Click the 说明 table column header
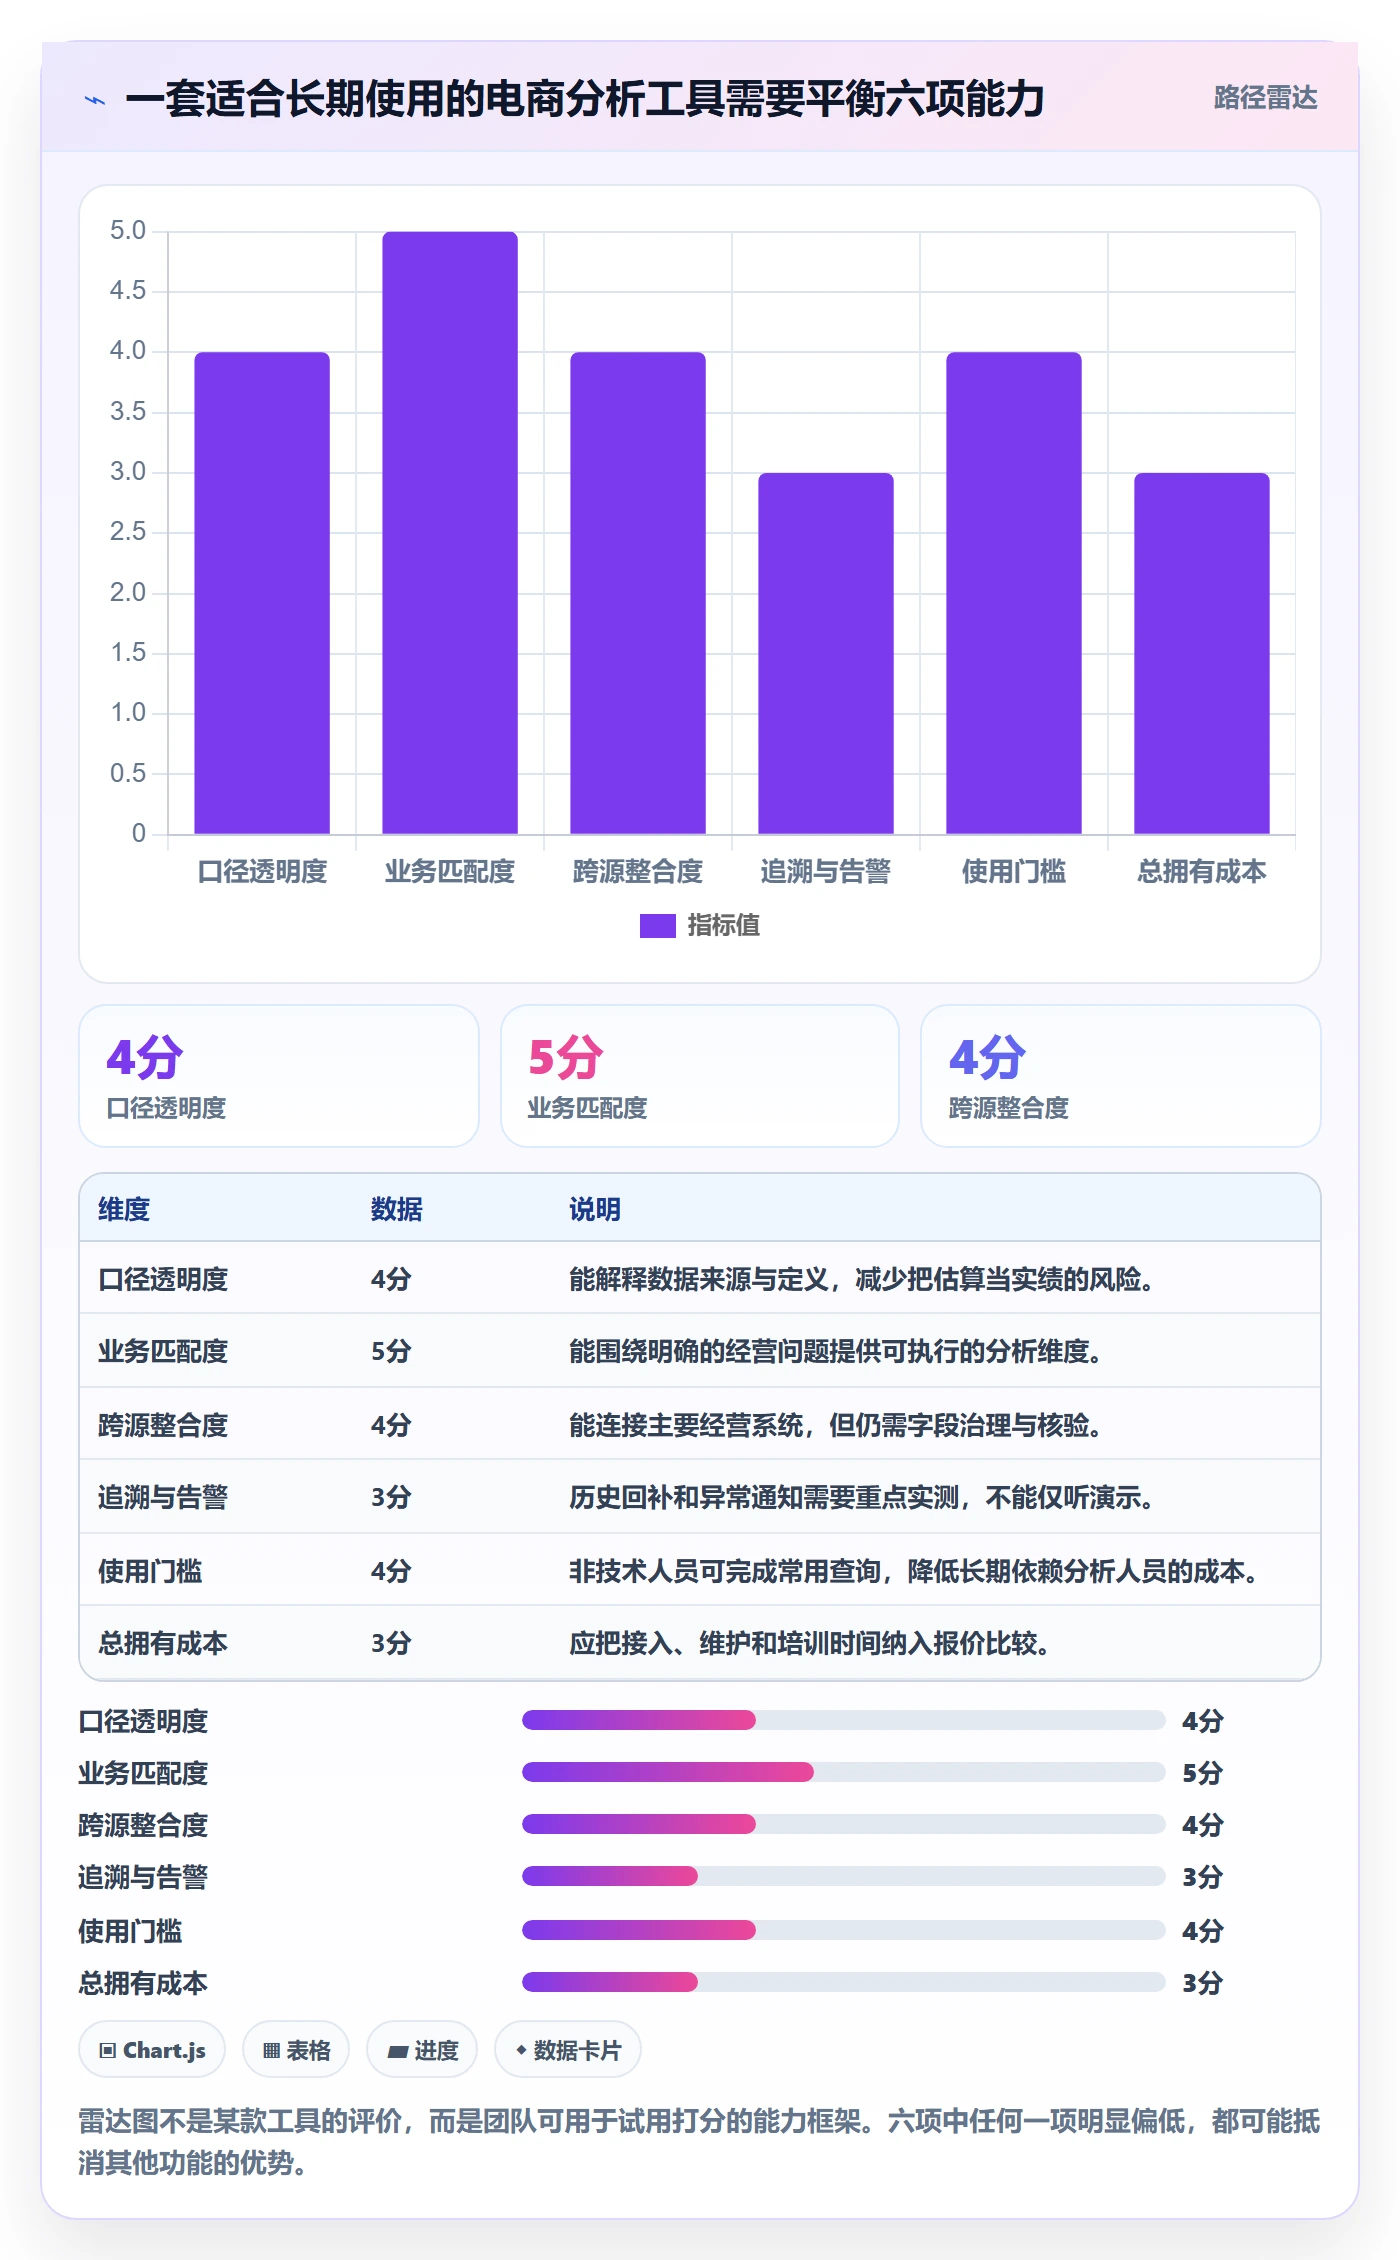 pos(595,1210)
